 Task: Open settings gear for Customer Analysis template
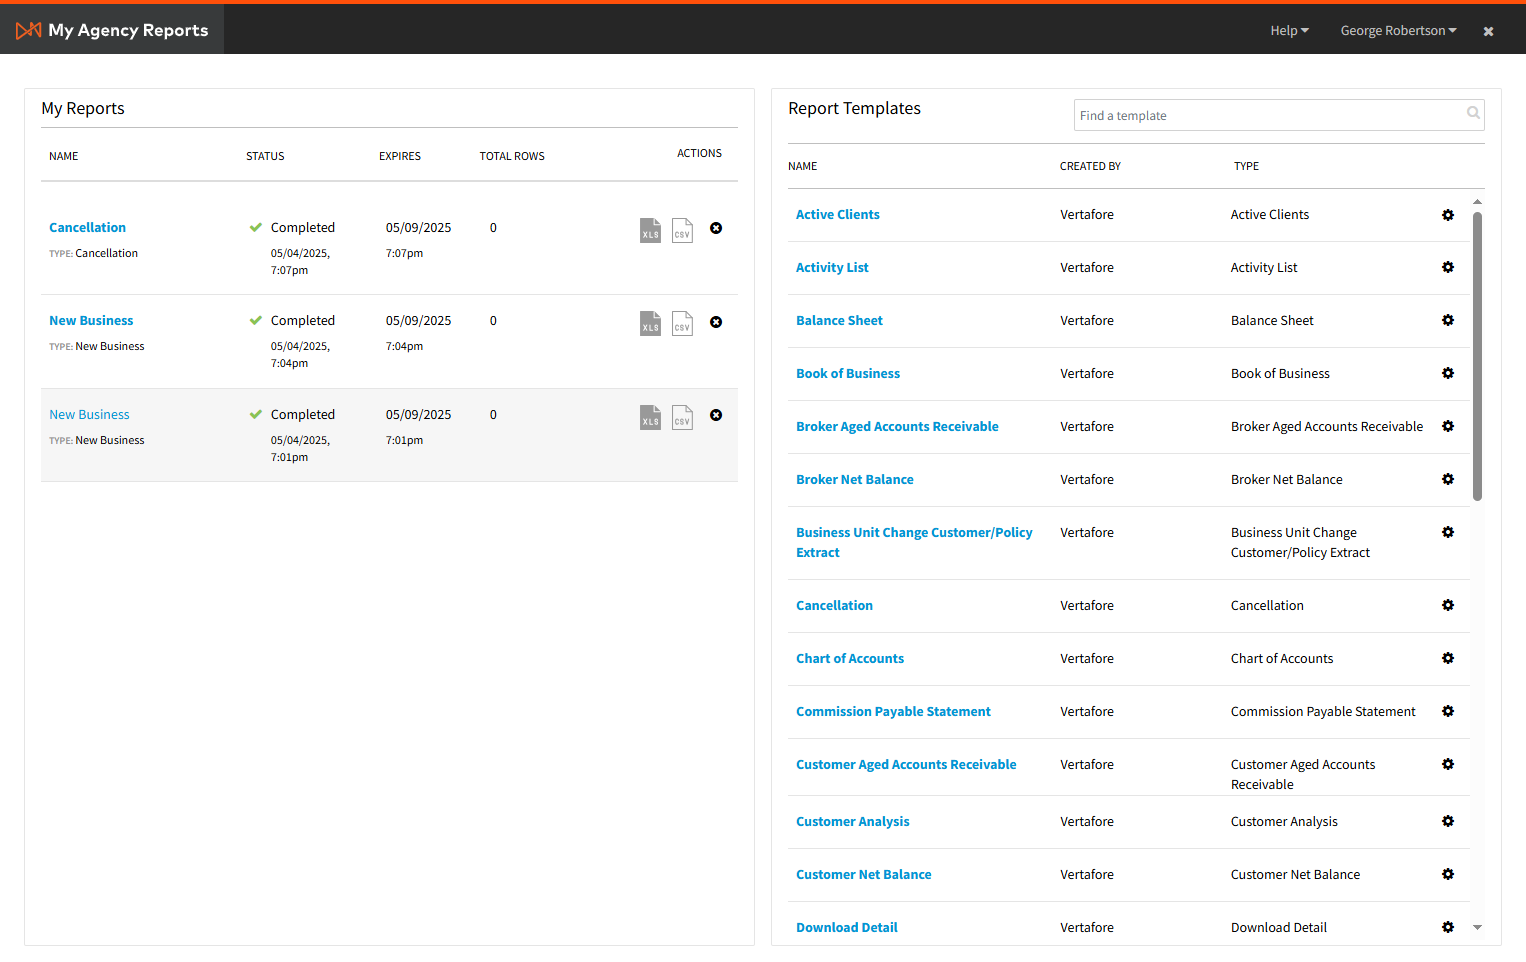[x=1448, y=821]
